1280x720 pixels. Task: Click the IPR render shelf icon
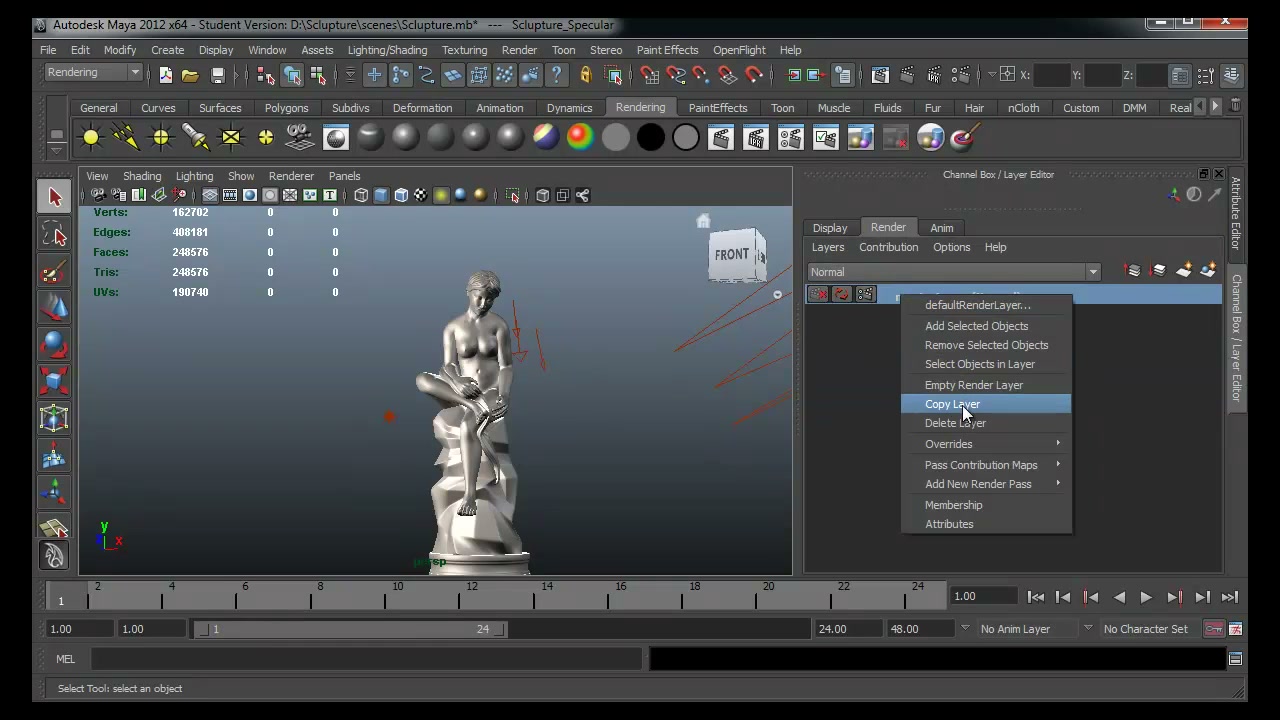[x=756, y=138]
